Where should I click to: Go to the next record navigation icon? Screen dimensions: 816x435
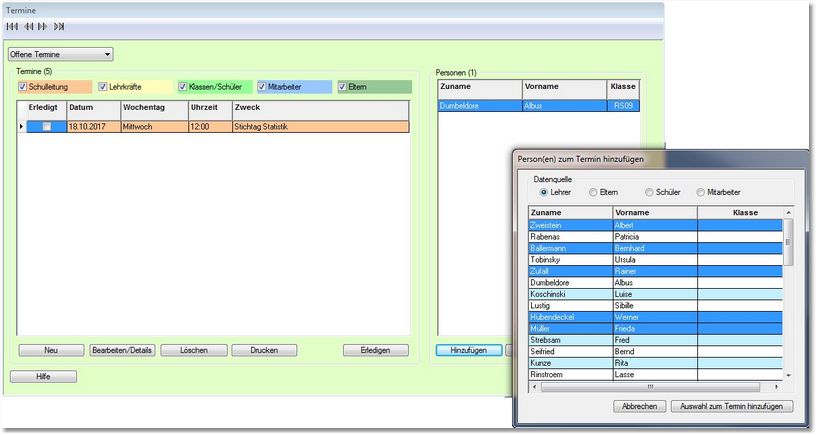pyautogui.click(x=42, y=26)
